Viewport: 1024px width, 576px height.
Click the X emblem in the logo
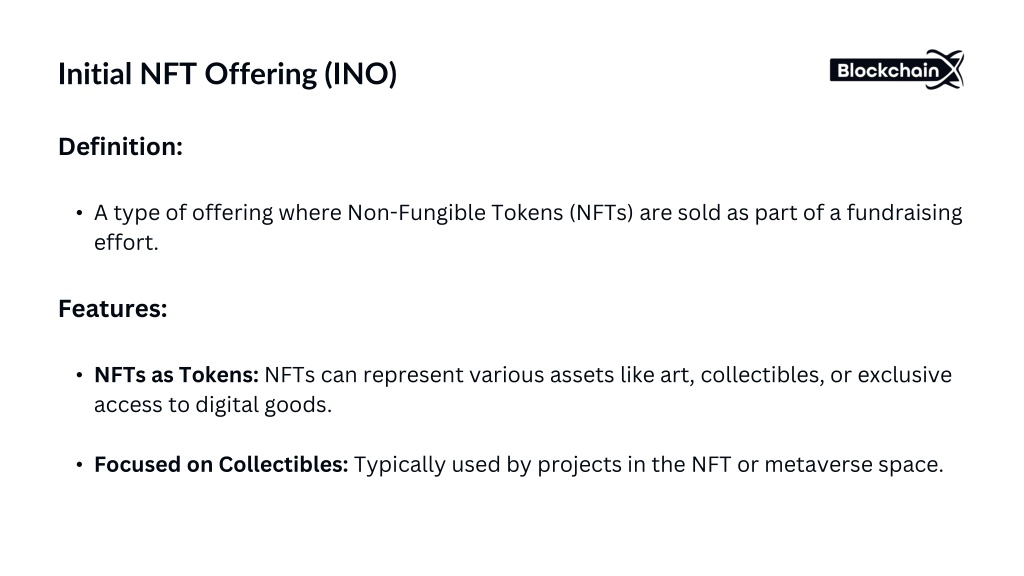tap(946, 69)
